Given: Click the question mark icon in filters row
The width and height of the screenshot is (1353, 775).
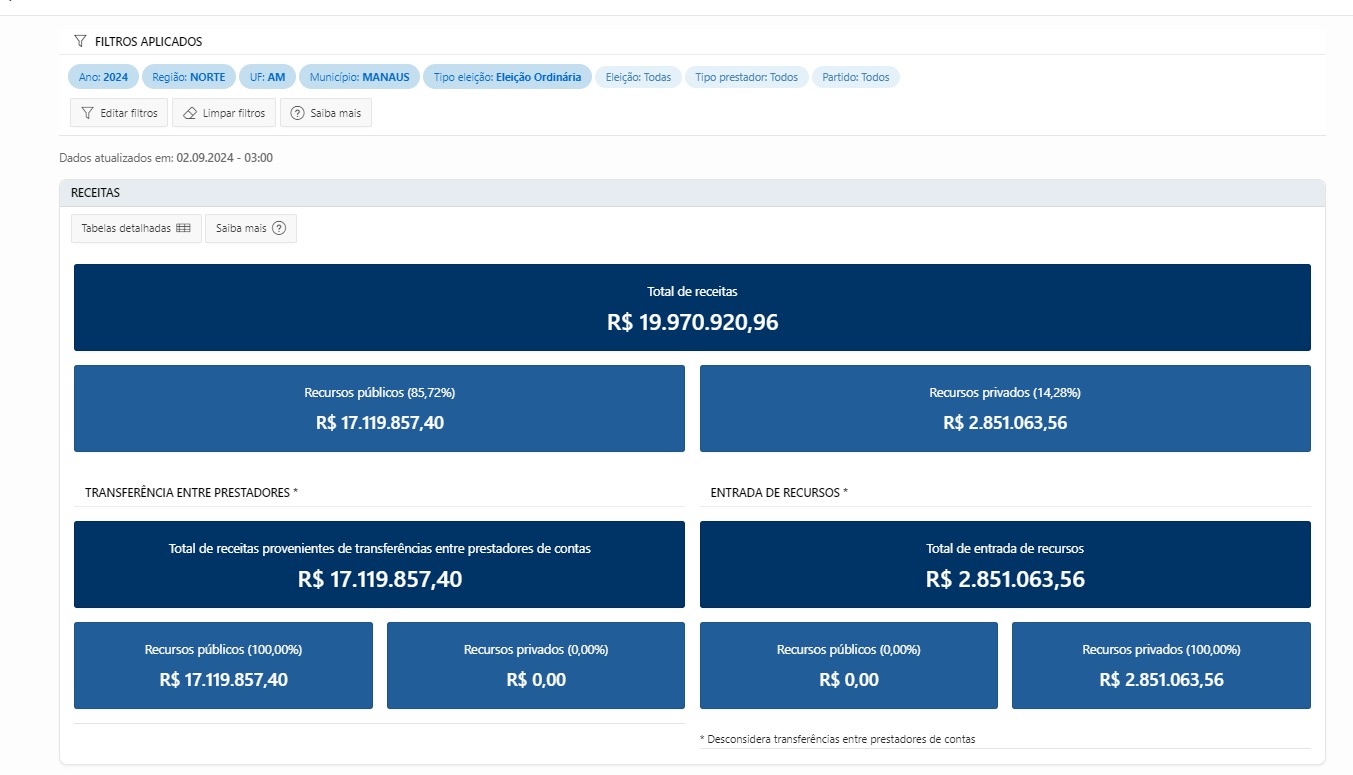Looking at the screenshot, I should pos(297,113).
